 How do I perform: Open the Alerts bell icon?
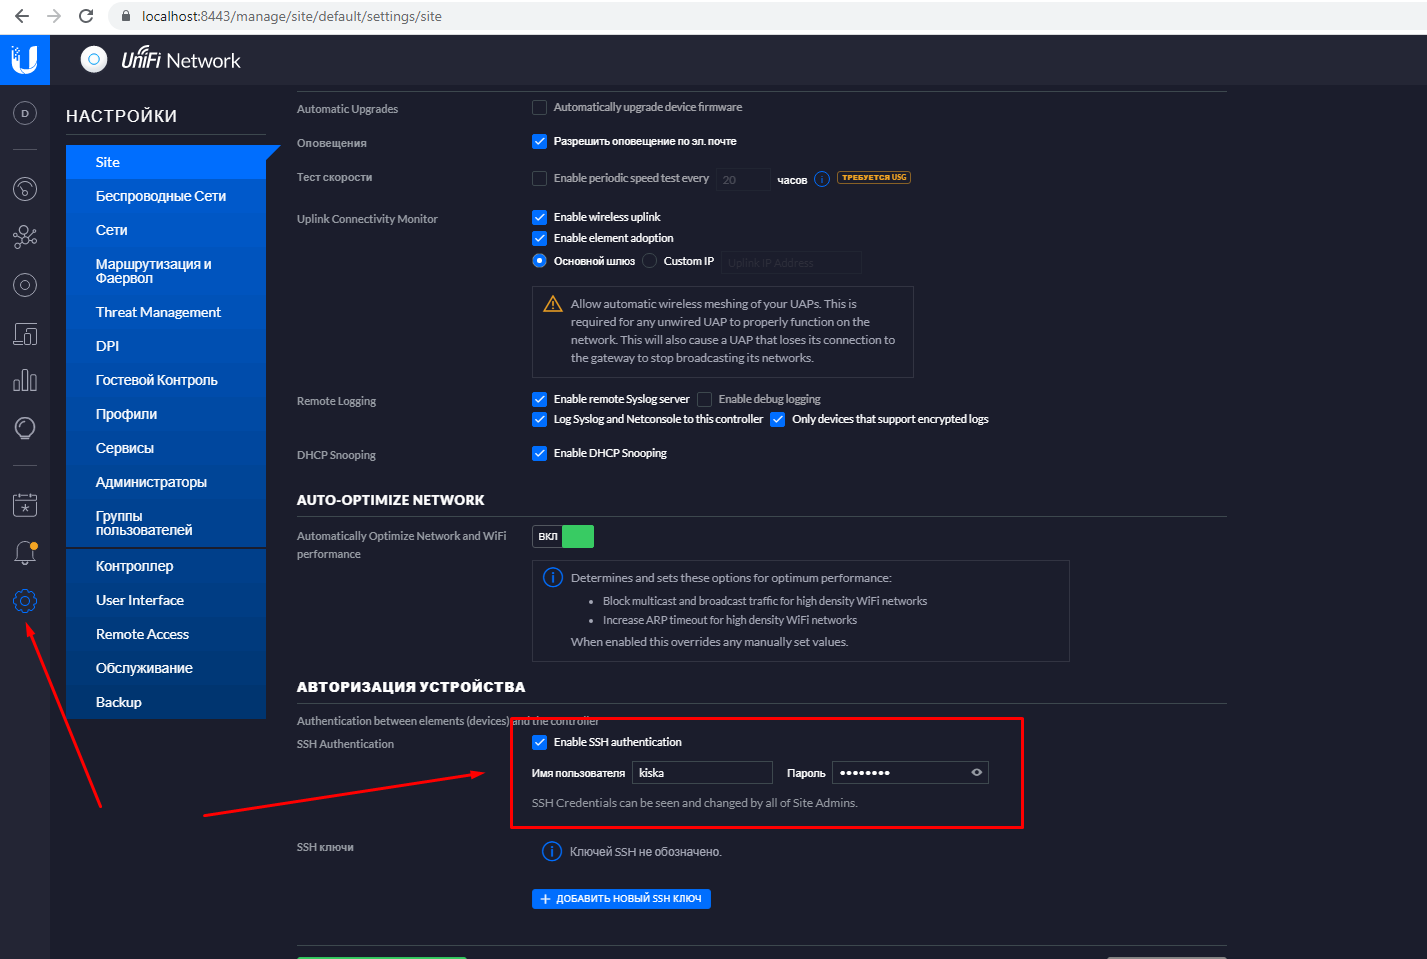25,552
